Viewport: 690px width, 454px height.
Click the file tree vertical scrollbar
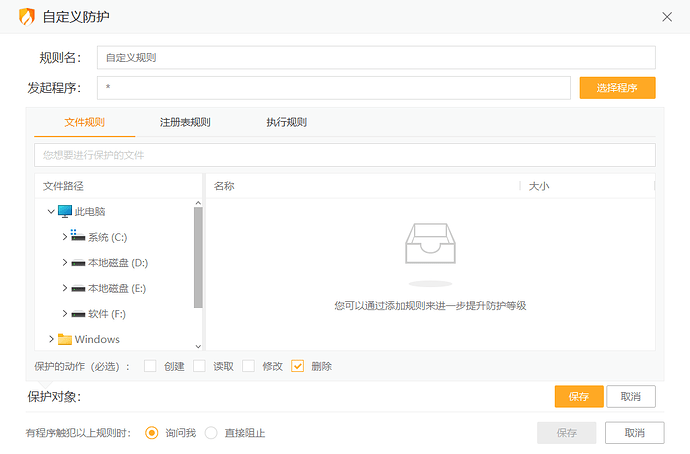198,260
